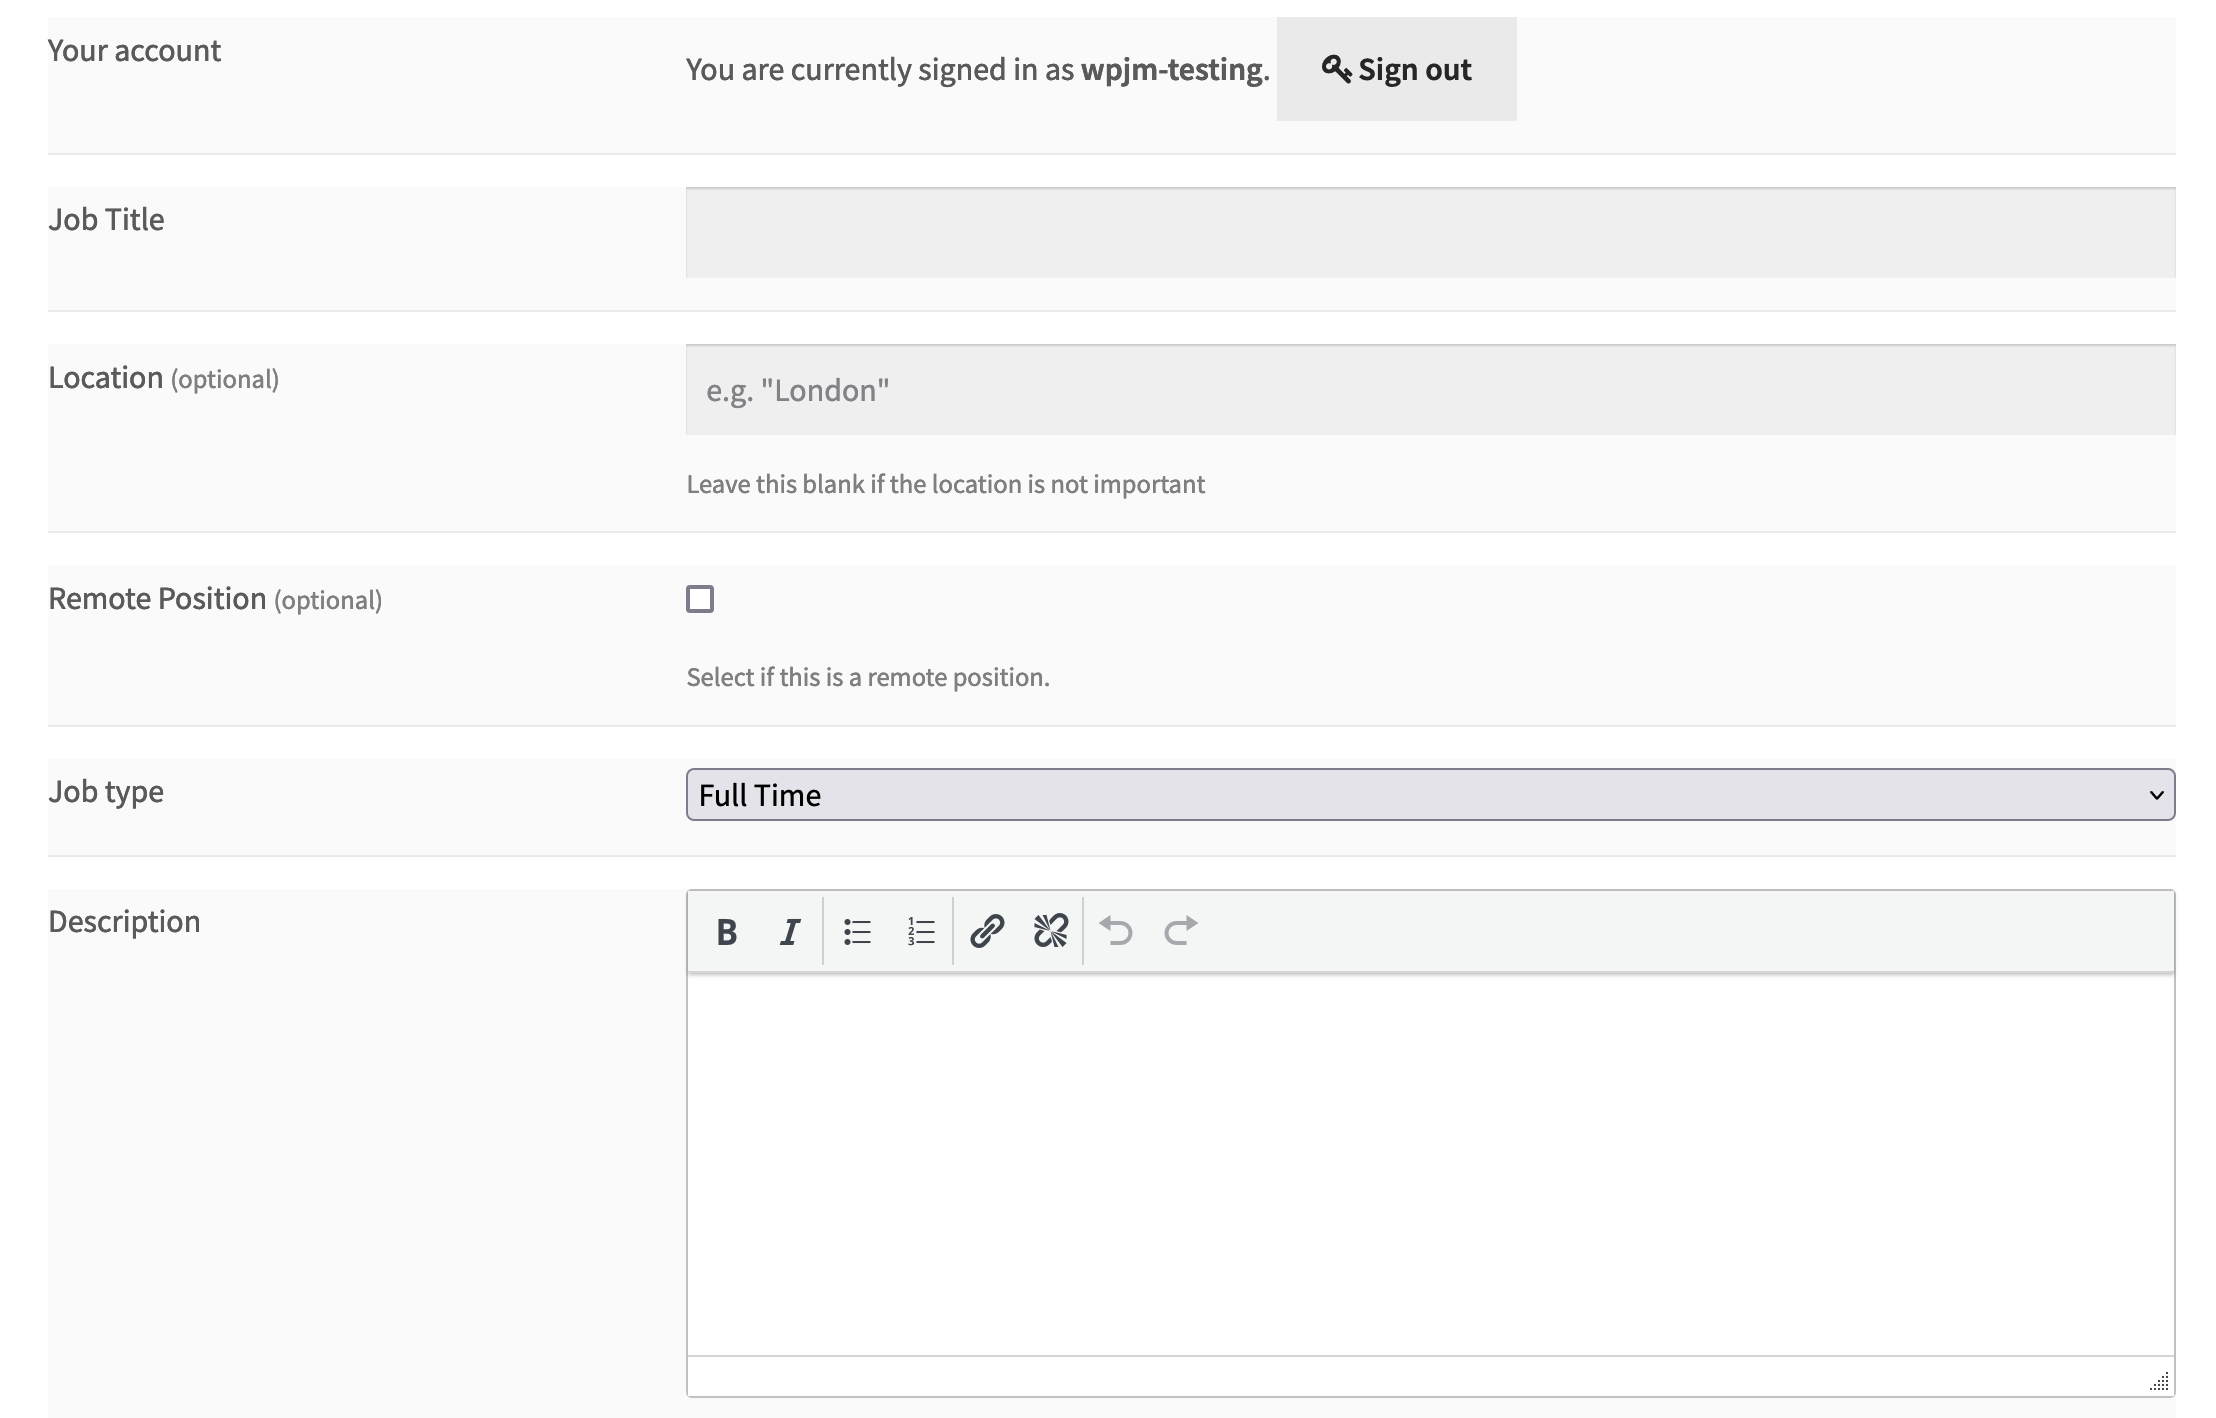Click the Job type dropdown chevron
The height and width of the screenshot is (1418, 2216).
point(2158,795)
